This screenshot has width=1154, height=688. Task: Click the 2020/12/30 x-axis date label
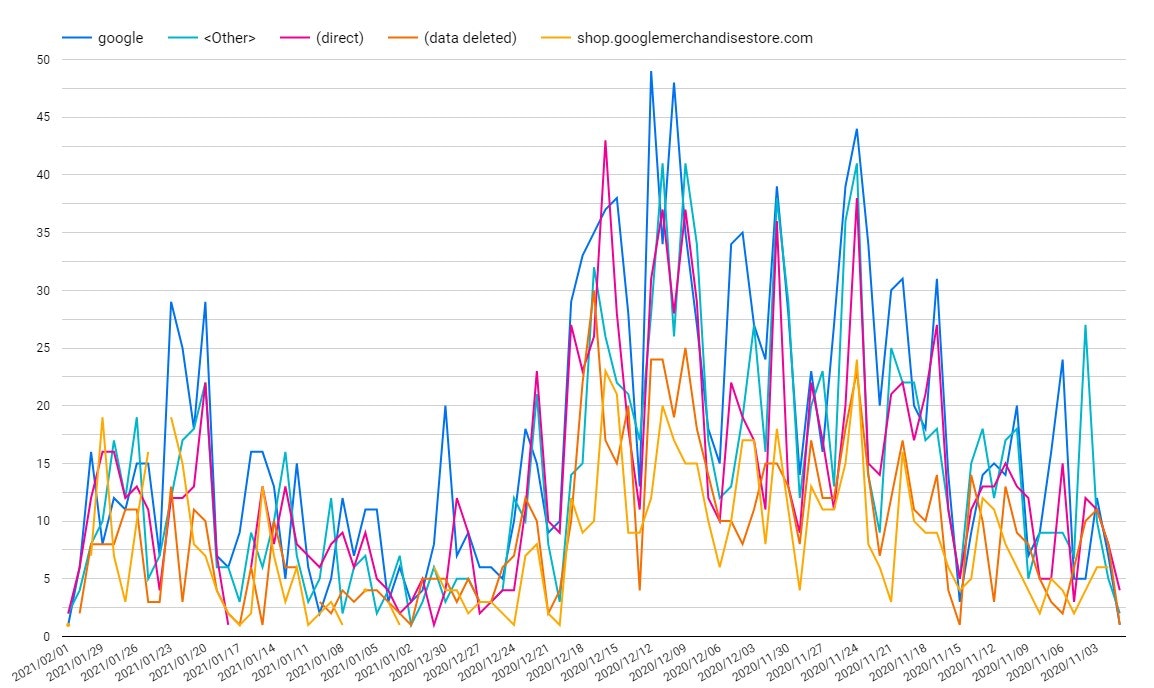pos(418,662)
